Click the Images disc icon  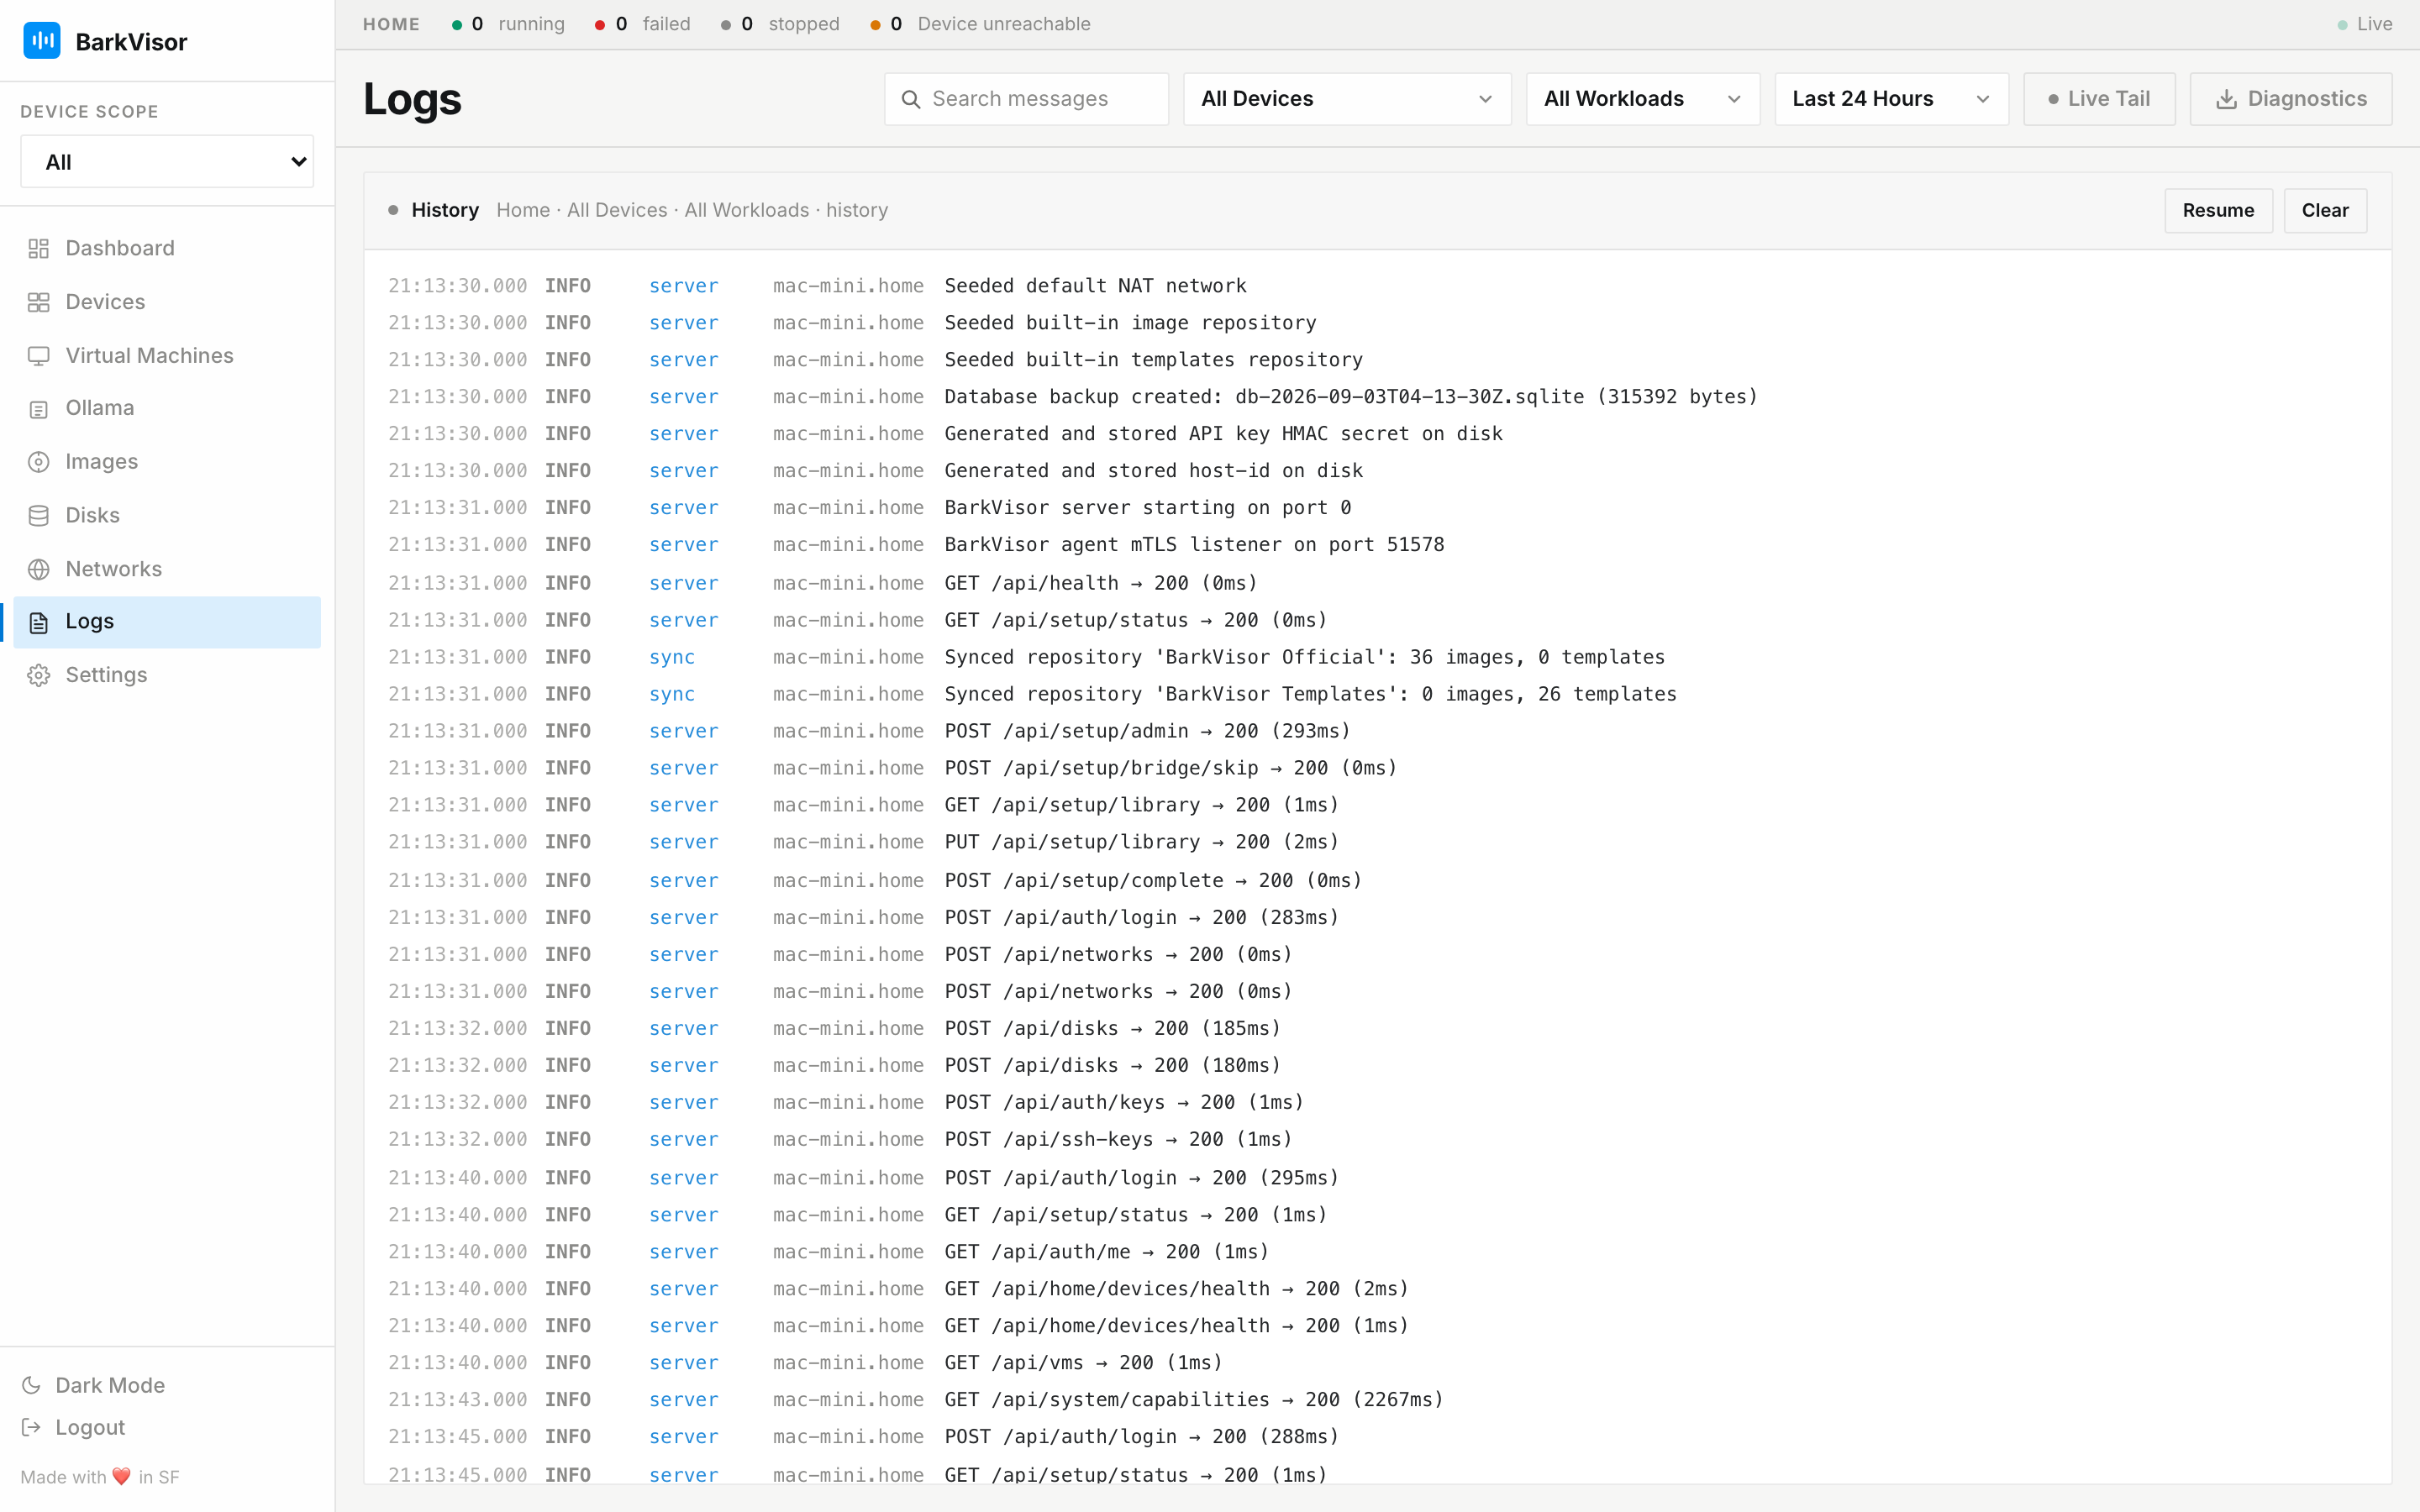[39, 461]
